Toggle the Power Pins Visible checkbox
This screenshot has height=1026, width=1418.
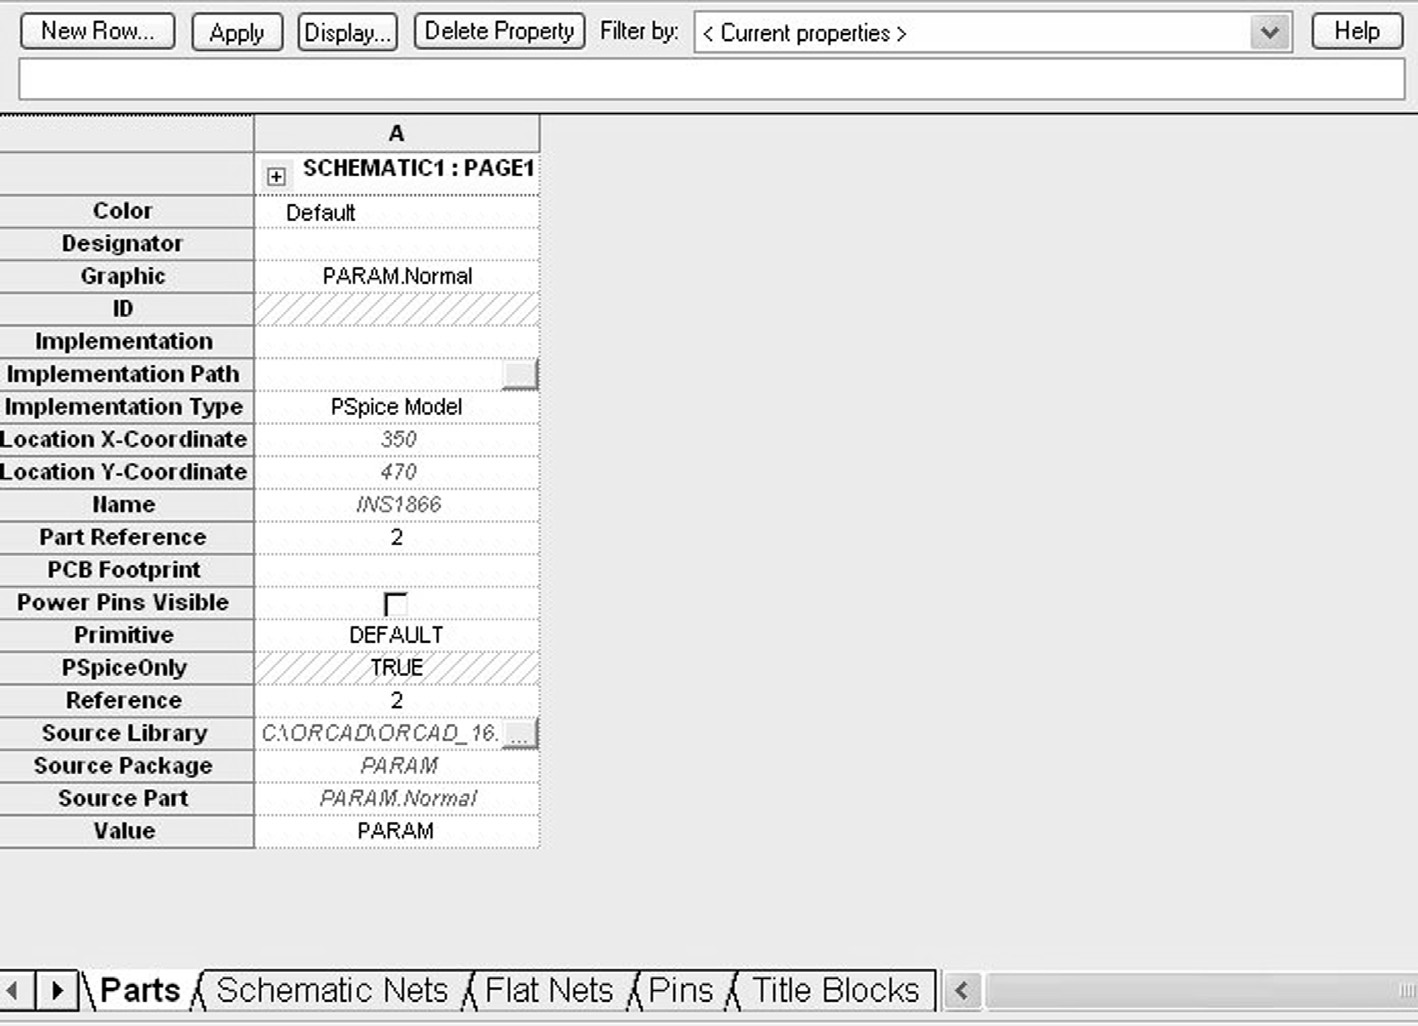tap(396, 603)
